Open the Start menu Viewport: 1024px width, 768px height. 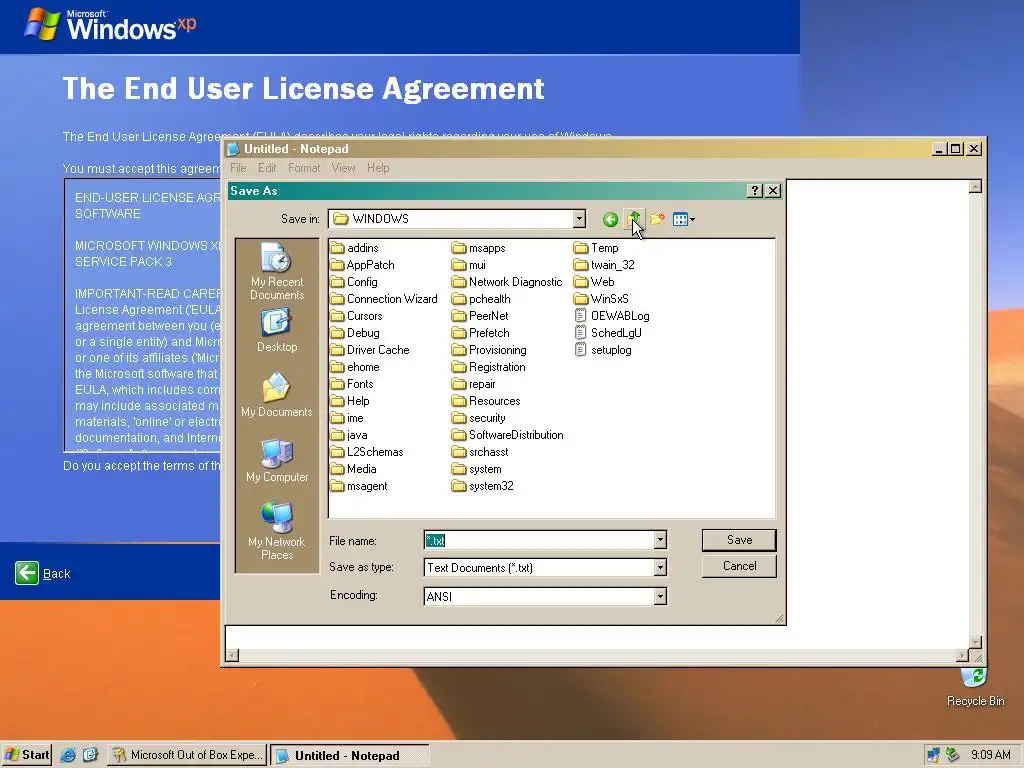click(x=27, y=755)
